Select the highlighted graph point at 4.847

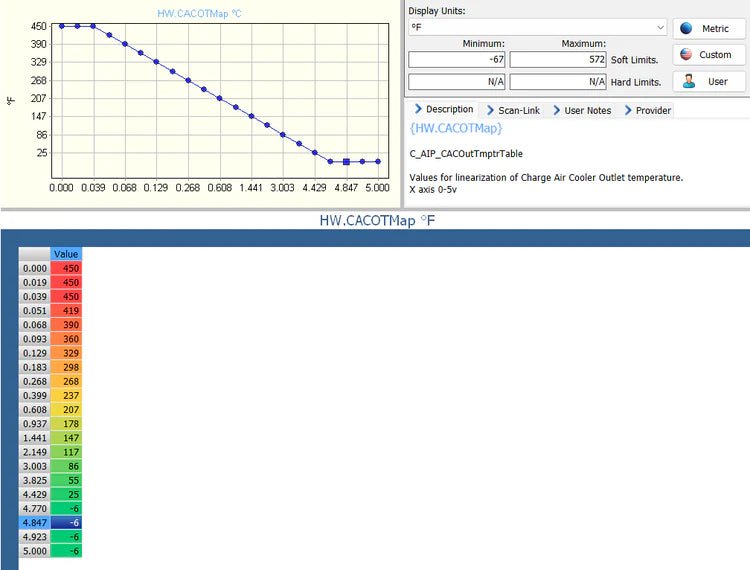coord(346,161)
